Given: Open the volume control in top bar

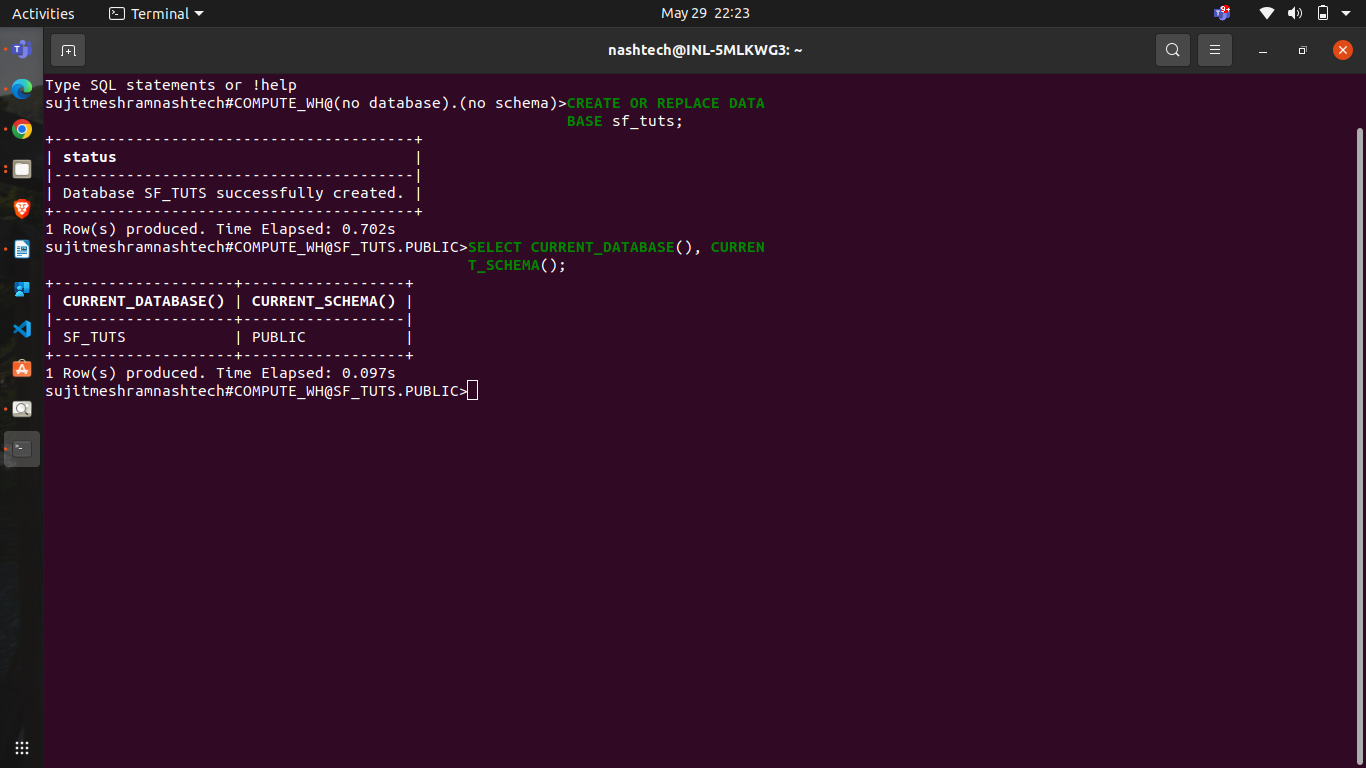Looking at the screenshot, I should point(1295,13).
